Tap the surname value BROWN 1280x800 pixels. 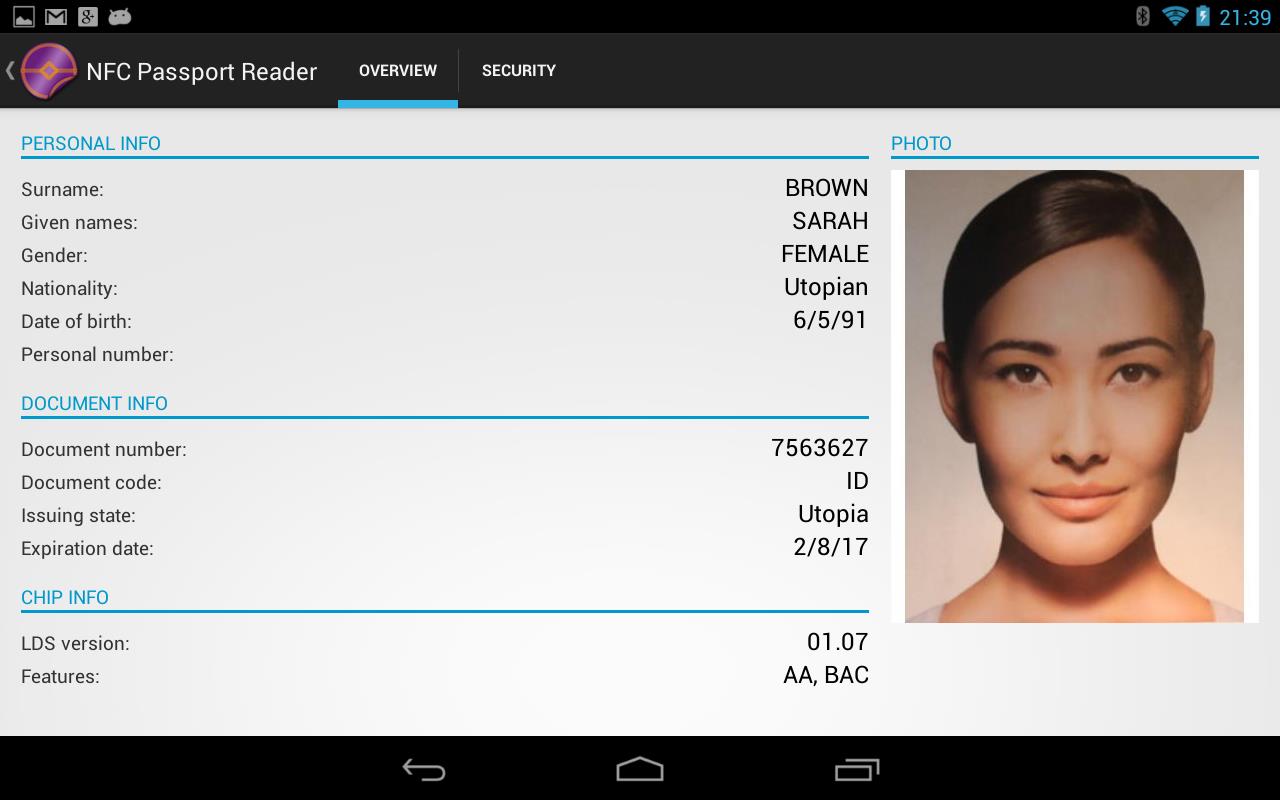(x=826, y=188)
